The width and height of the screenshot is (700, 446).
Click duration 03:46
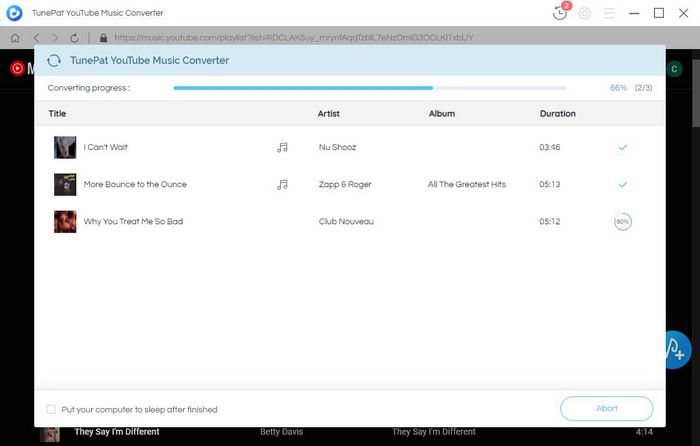point(550,147)
